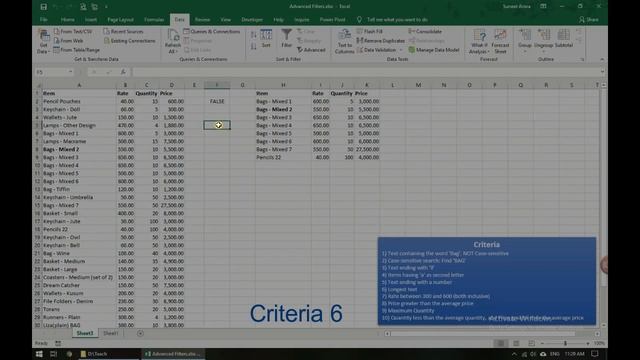Run Flash Fill
The image size is (640, 360).
point(370,31)
